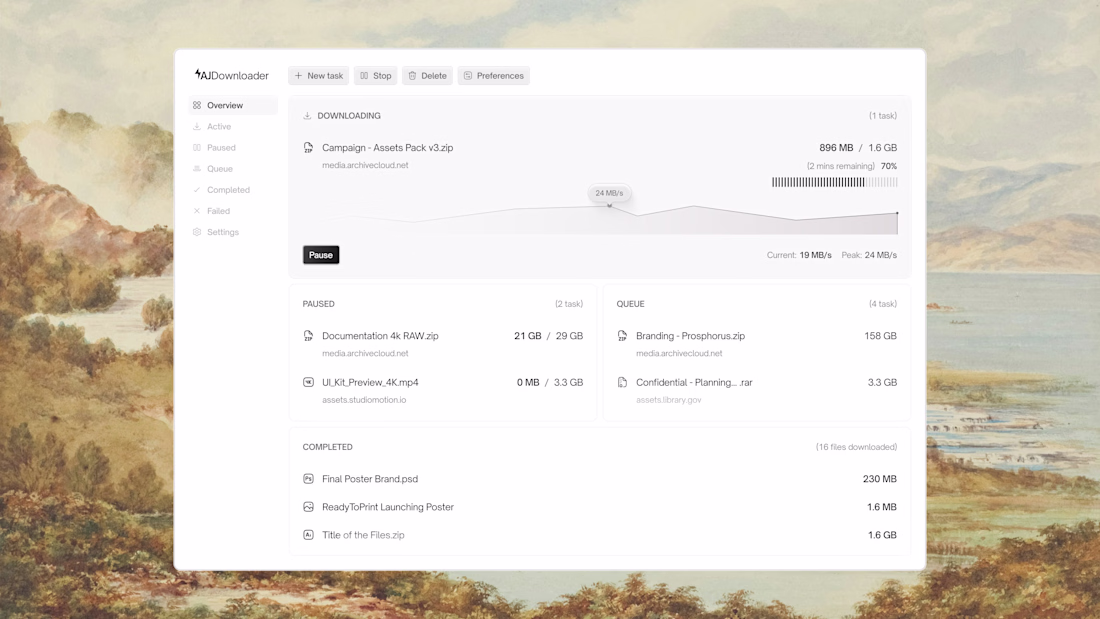Show Completed downloads
Viewport: 1100px width, 619px height.
[x=233, y=189]
